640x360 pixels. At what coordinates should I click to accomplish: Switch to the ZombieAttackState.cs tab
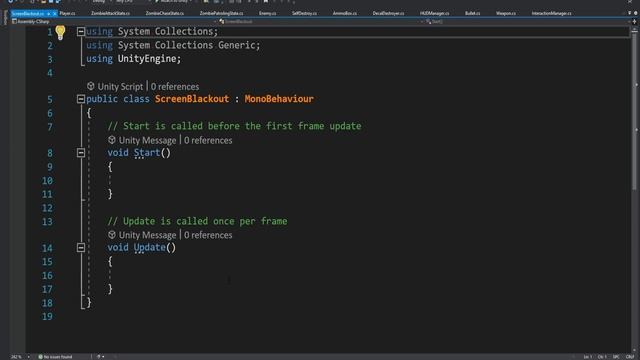click(x=110, y=13)
